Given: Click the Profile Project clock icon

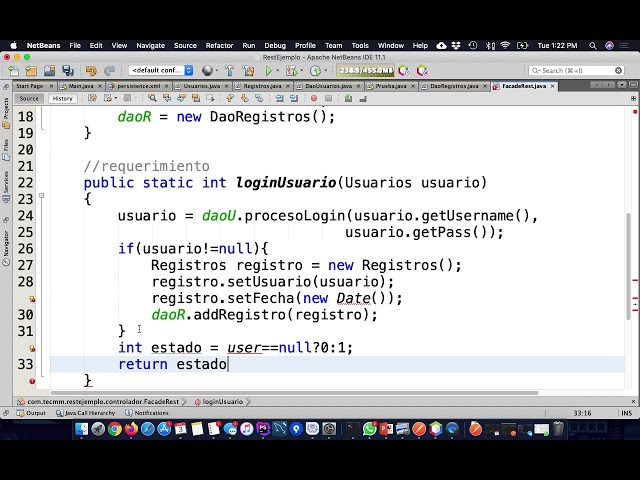Looking at the screenshot, I should [x=315, y=71].
